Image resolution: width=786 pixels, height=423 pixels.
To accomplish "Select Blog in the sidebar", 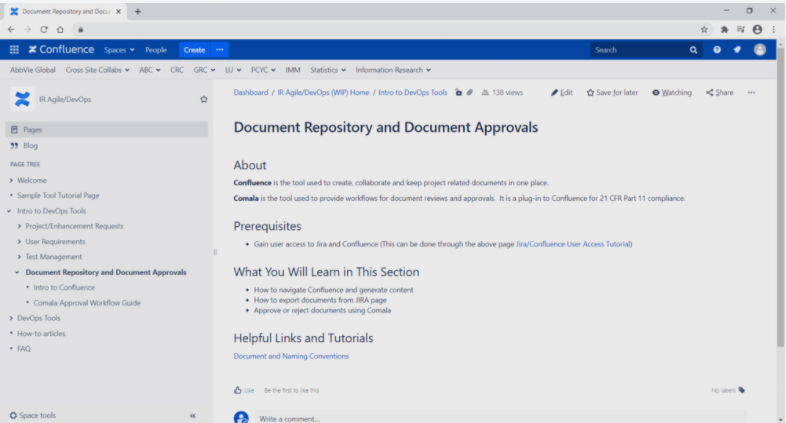I will coord(30,145).
